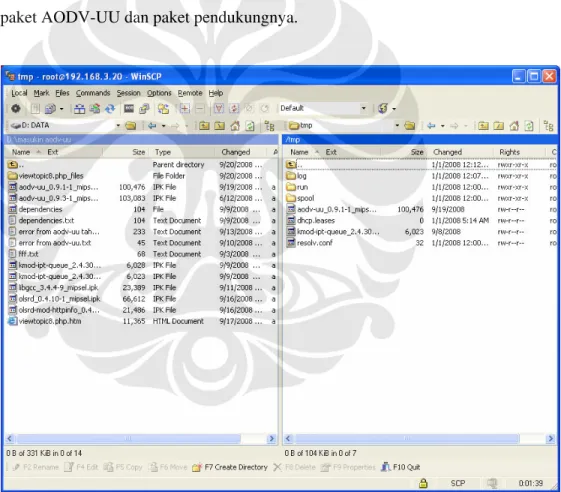Click remote panel scroll right arrow
Screen dimensions: 561x492
pos(550,438)
